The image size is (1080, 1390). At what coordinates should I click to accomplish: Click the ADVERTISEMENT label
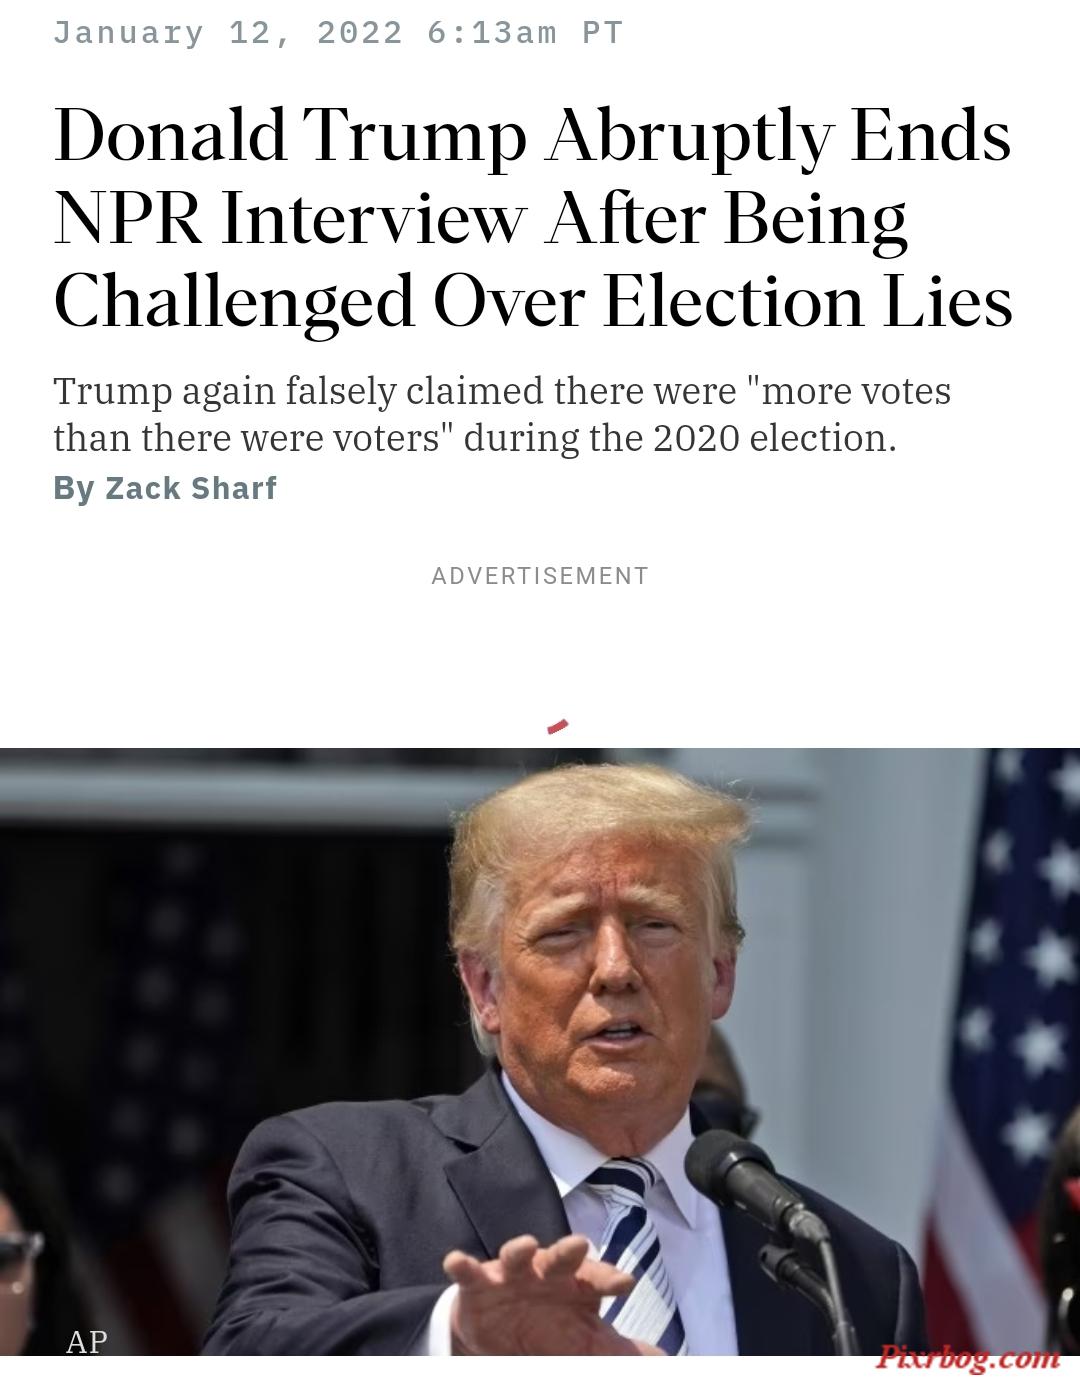(540, 576)
